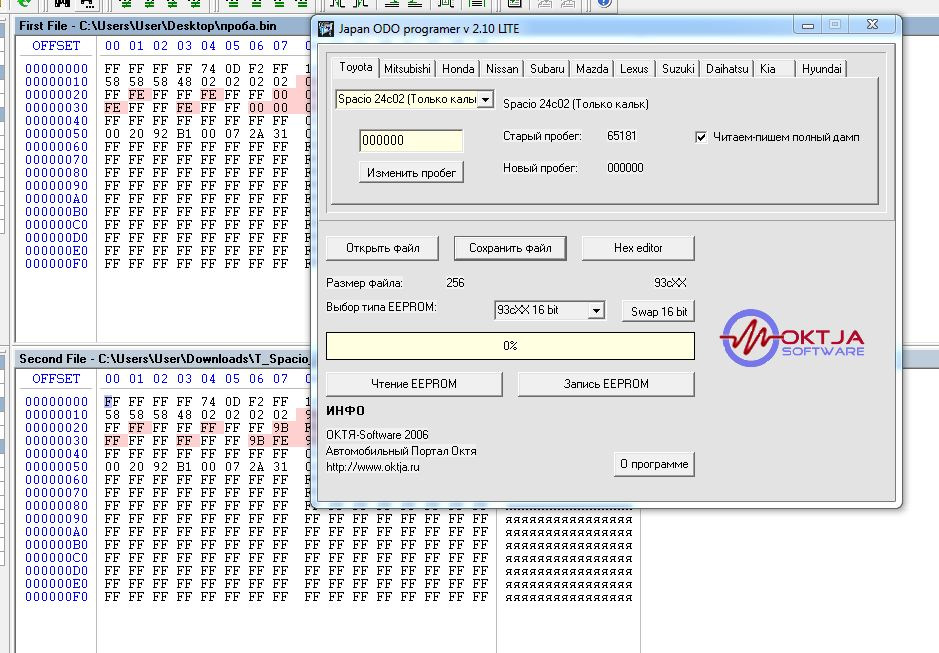Show the Daihatsu tab
Image resolution: width=939 pixels, height=653 pixels.
coord(727,69)
